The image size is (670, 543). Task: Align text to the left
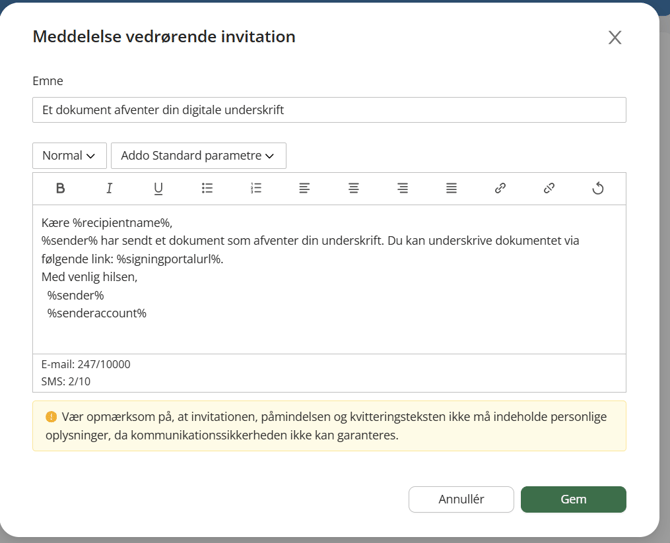[x=305, y=188]
